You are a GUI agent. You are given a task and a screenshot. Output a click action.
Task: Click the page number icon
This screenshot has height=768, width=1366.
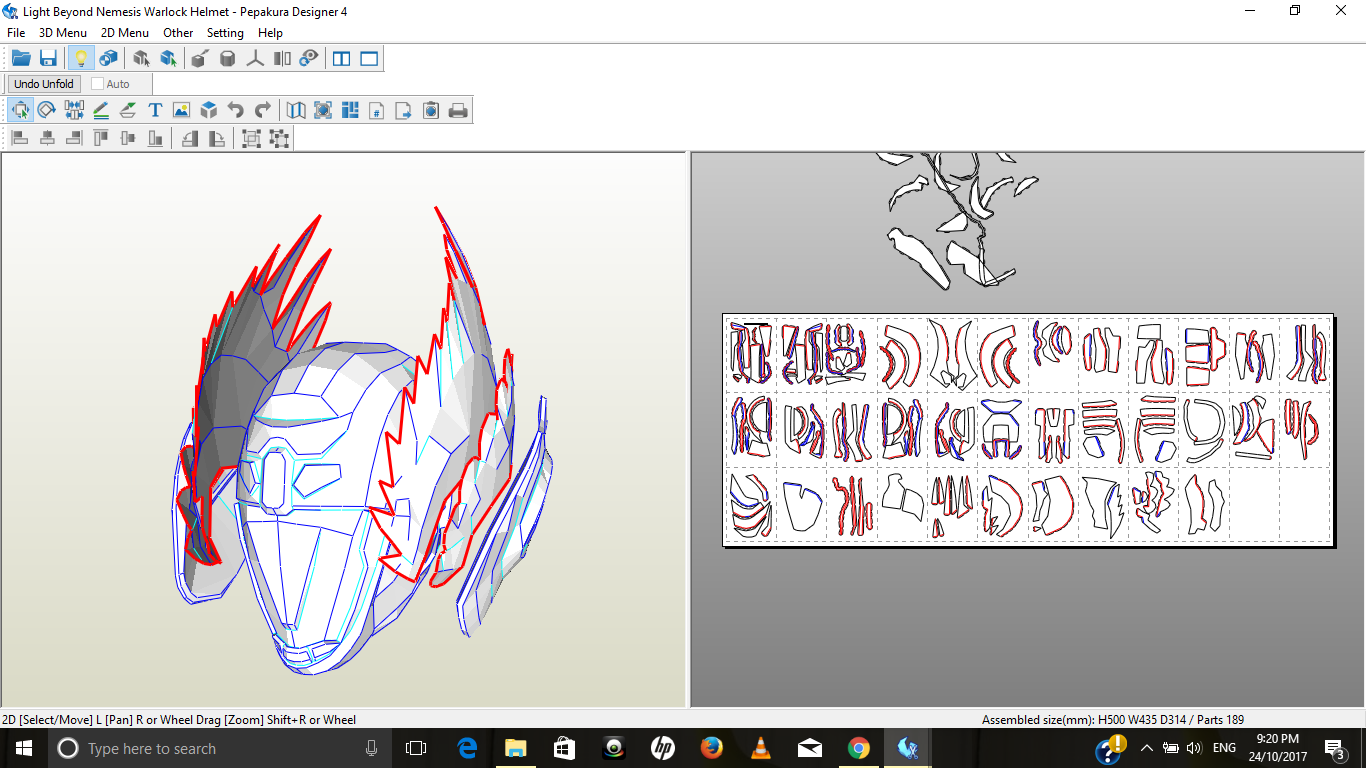click(377, 110)
